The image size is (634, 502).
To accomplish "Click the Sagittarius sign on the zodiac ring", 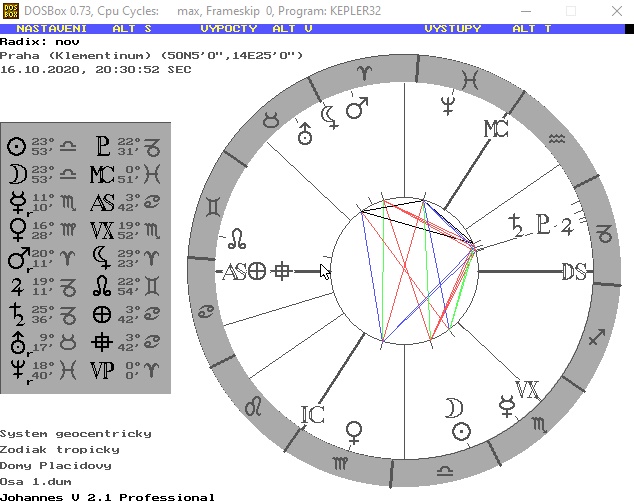I will [597, 337].
